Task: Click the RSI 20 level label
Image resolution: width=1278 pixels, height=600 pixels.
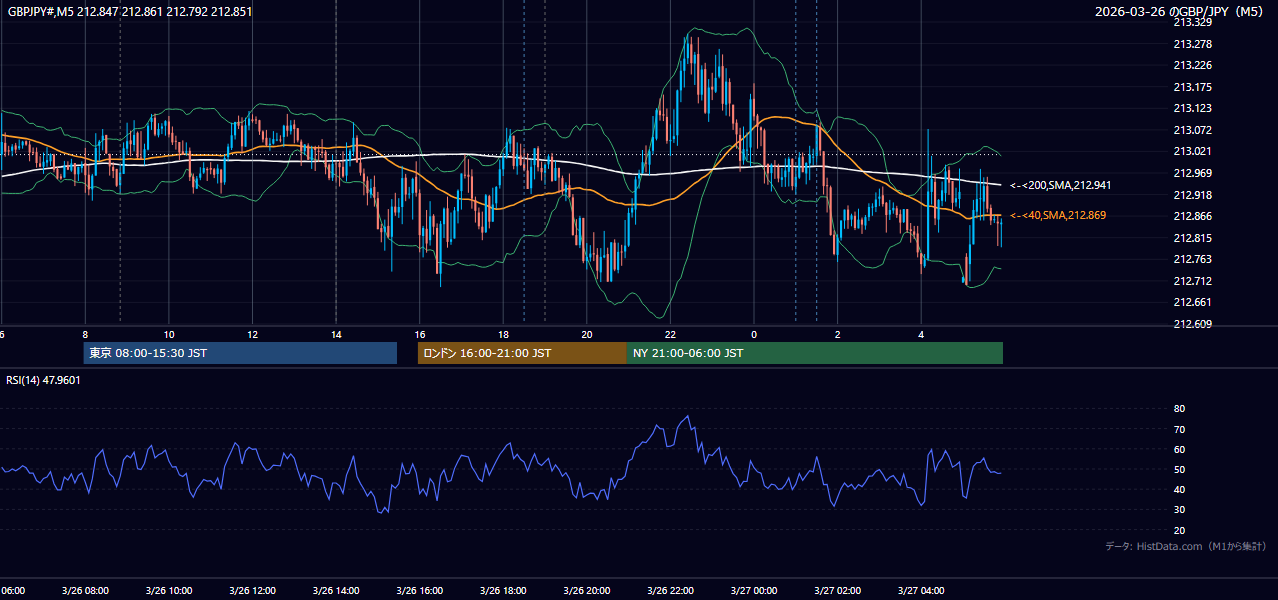Action: pyautogui.click(x=1179, y=530)
